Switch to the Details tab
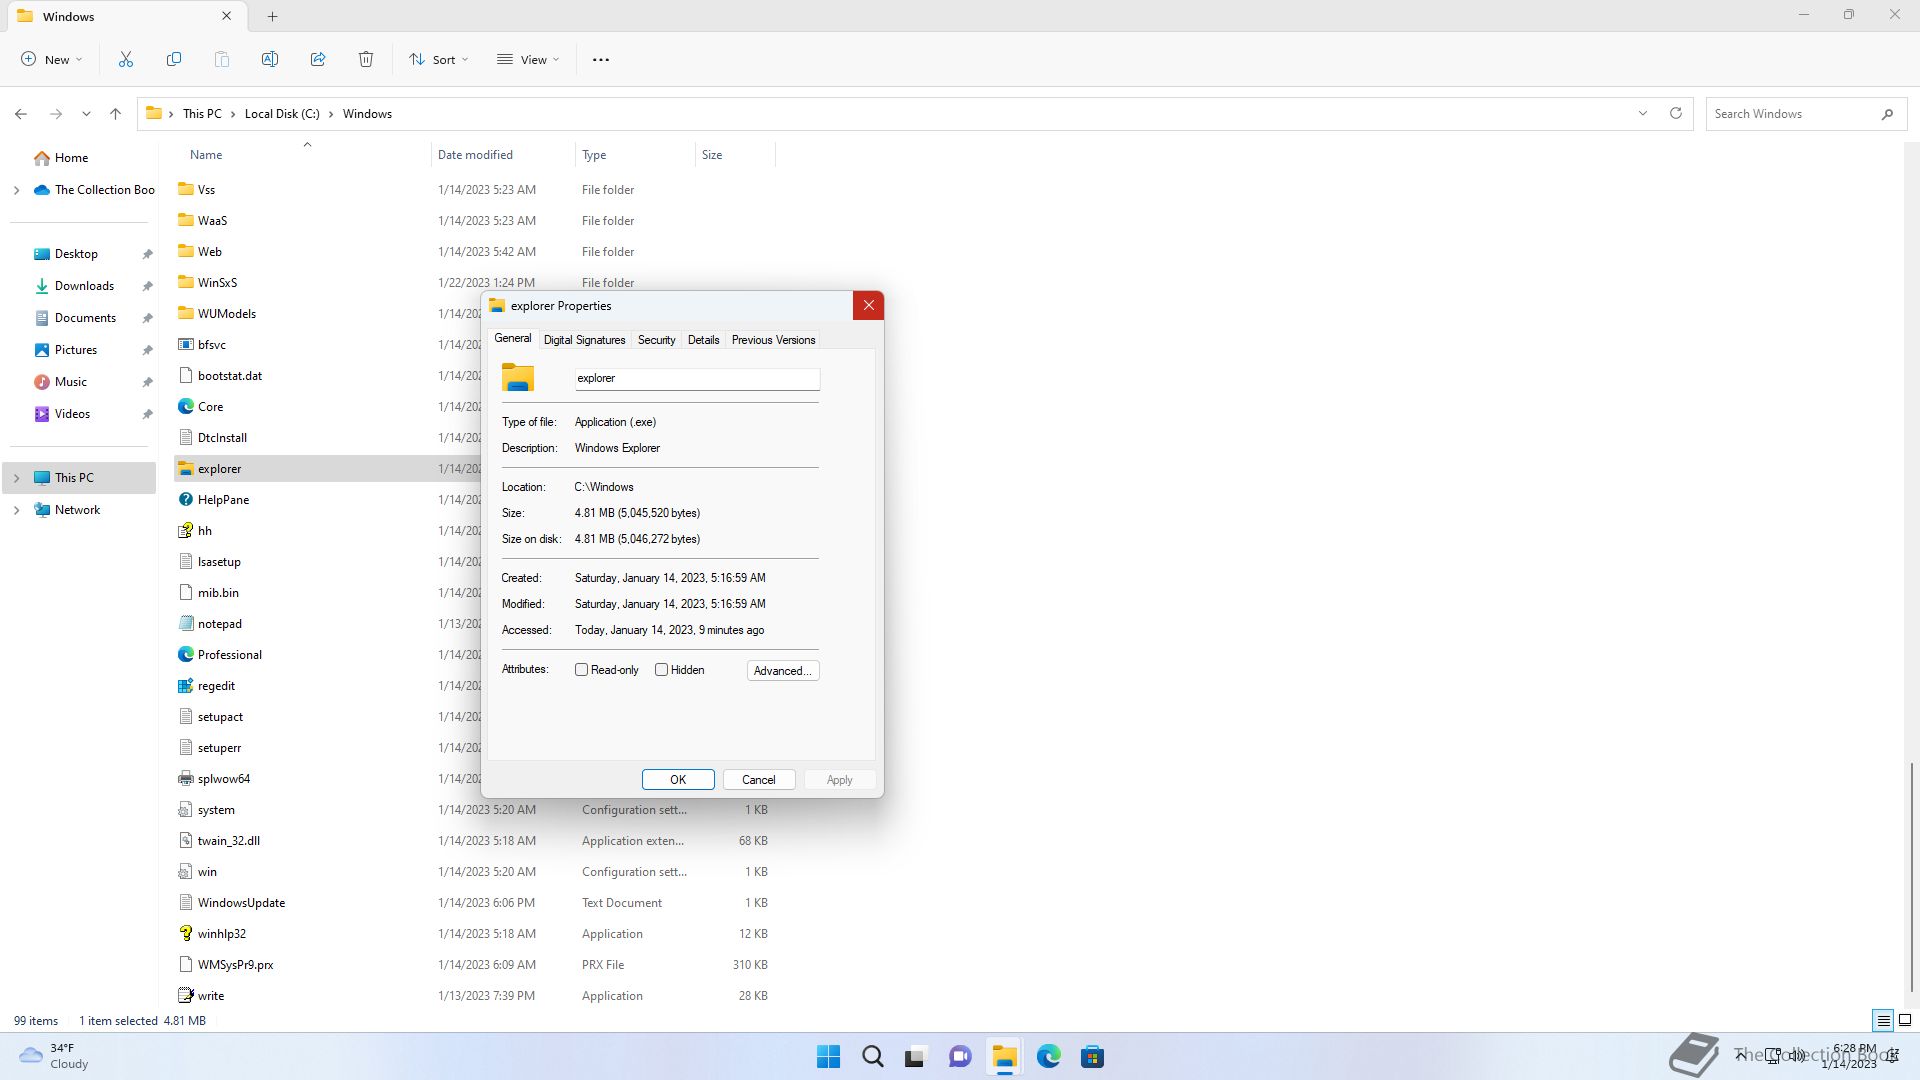 pyautogui.click(x=703, y=340)
